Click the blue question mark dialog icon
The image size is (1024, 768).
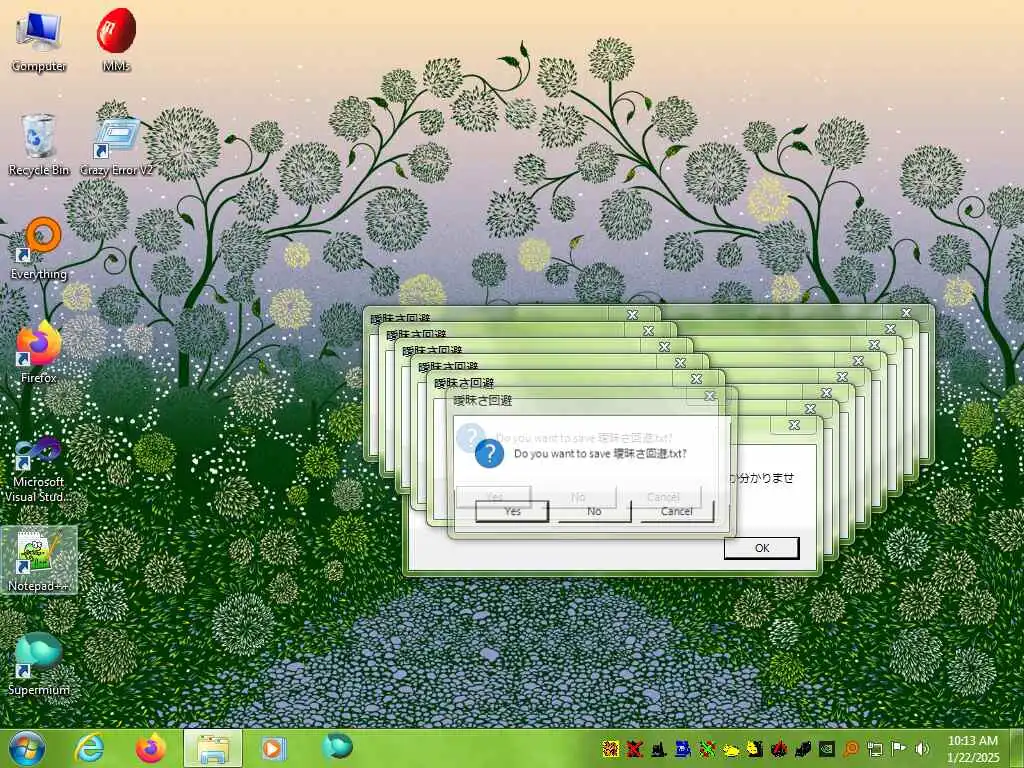(x=489, y=453)
